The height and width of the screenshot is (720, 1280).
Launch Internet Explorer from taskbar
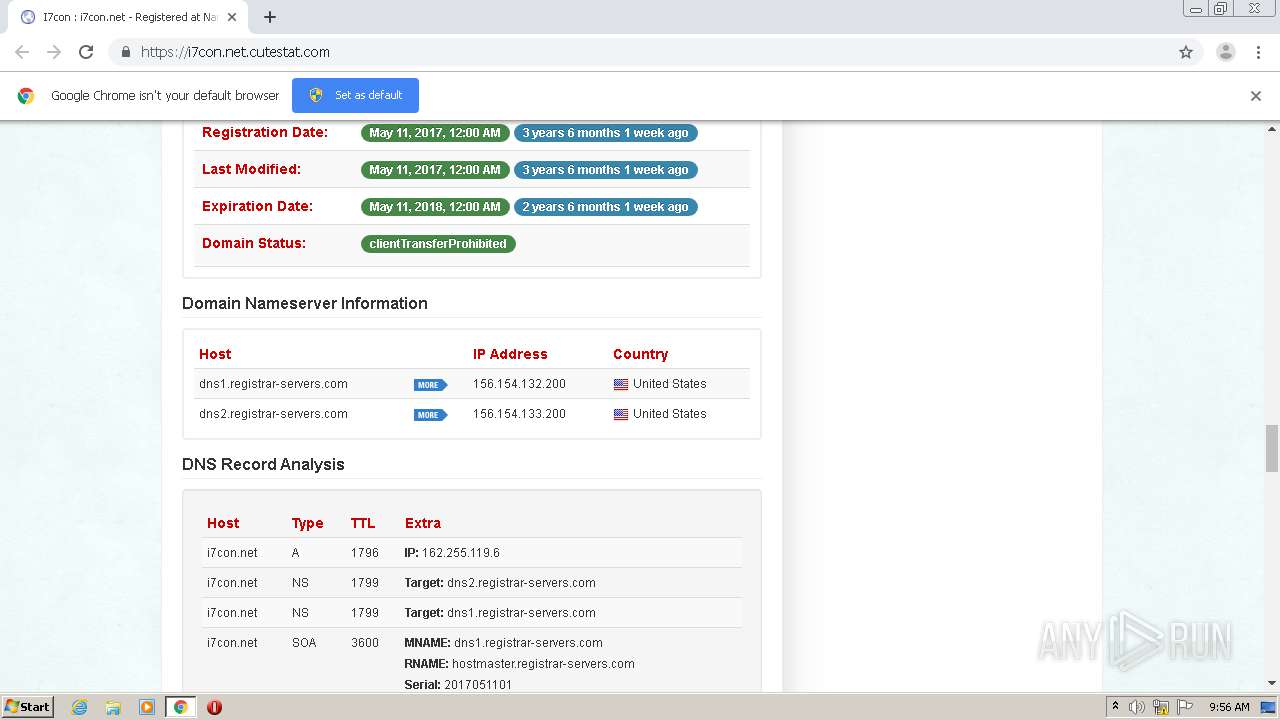pos(79,707)
